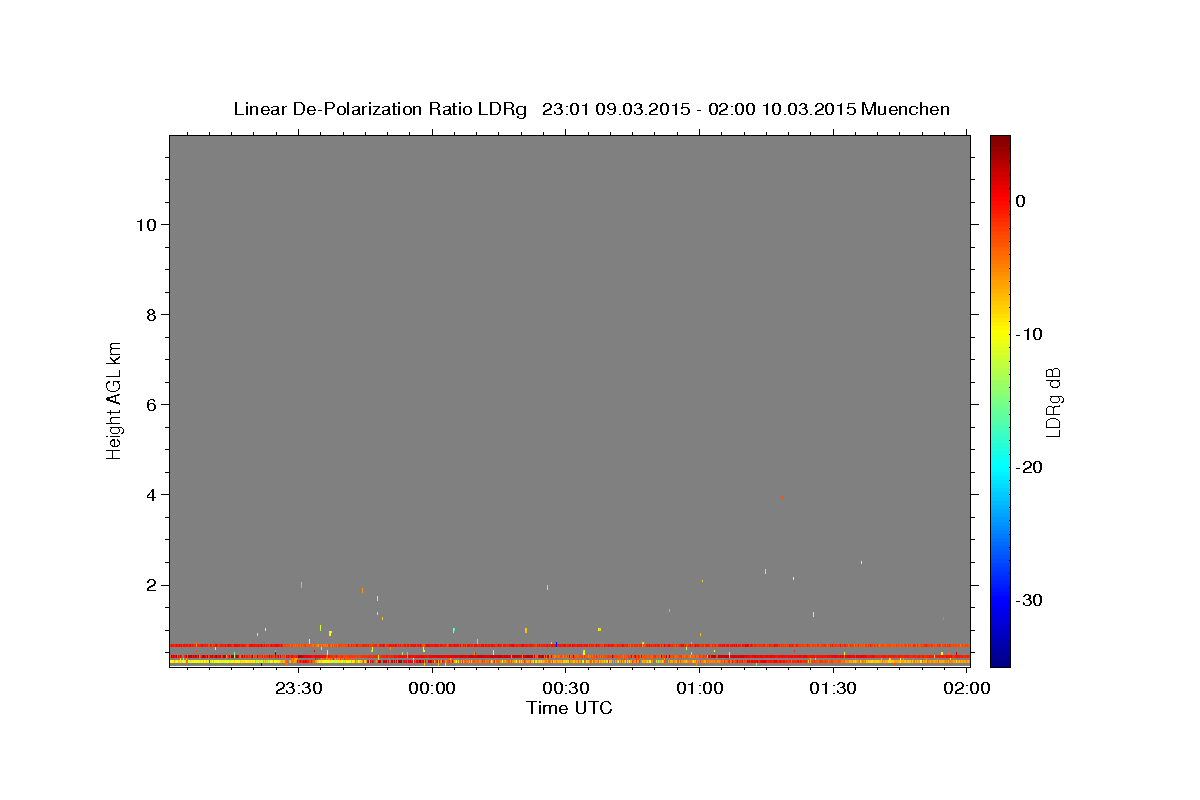The image size is (1200, 800).
Task: Click the 00:00 time tick label
Action: pyautogui.click(x=432, y=688)
